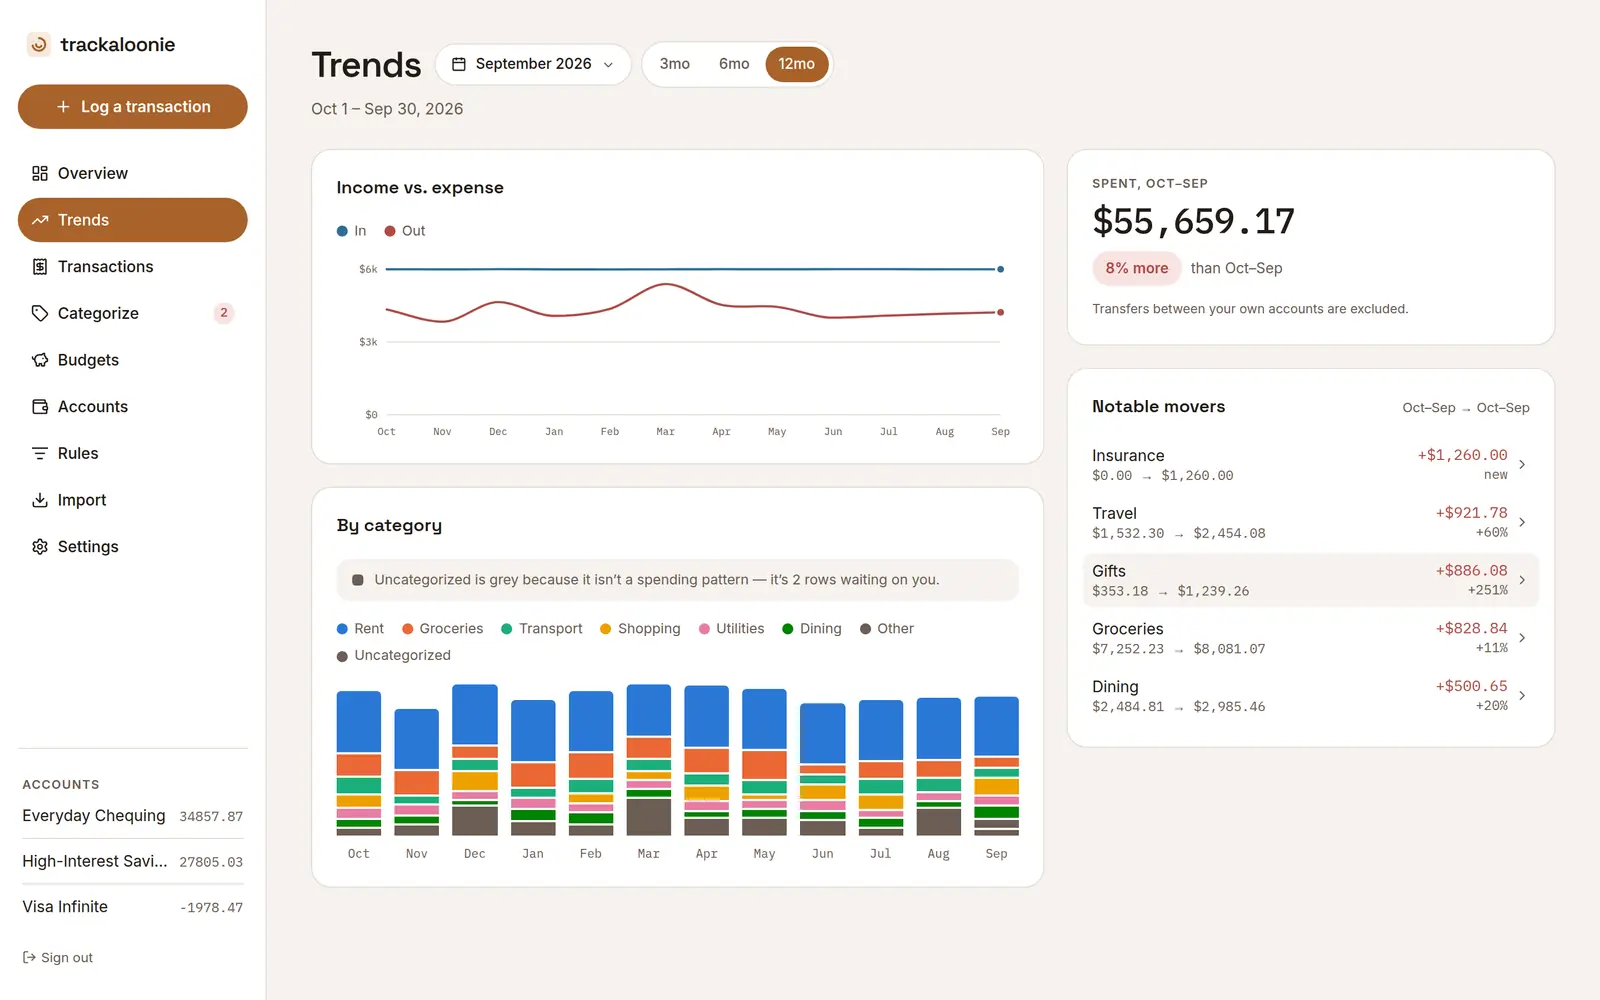The height and width of the screenshot is (1000, 1600).
Task: Click the Accounts wallet icon
Action: click(40, 407)
